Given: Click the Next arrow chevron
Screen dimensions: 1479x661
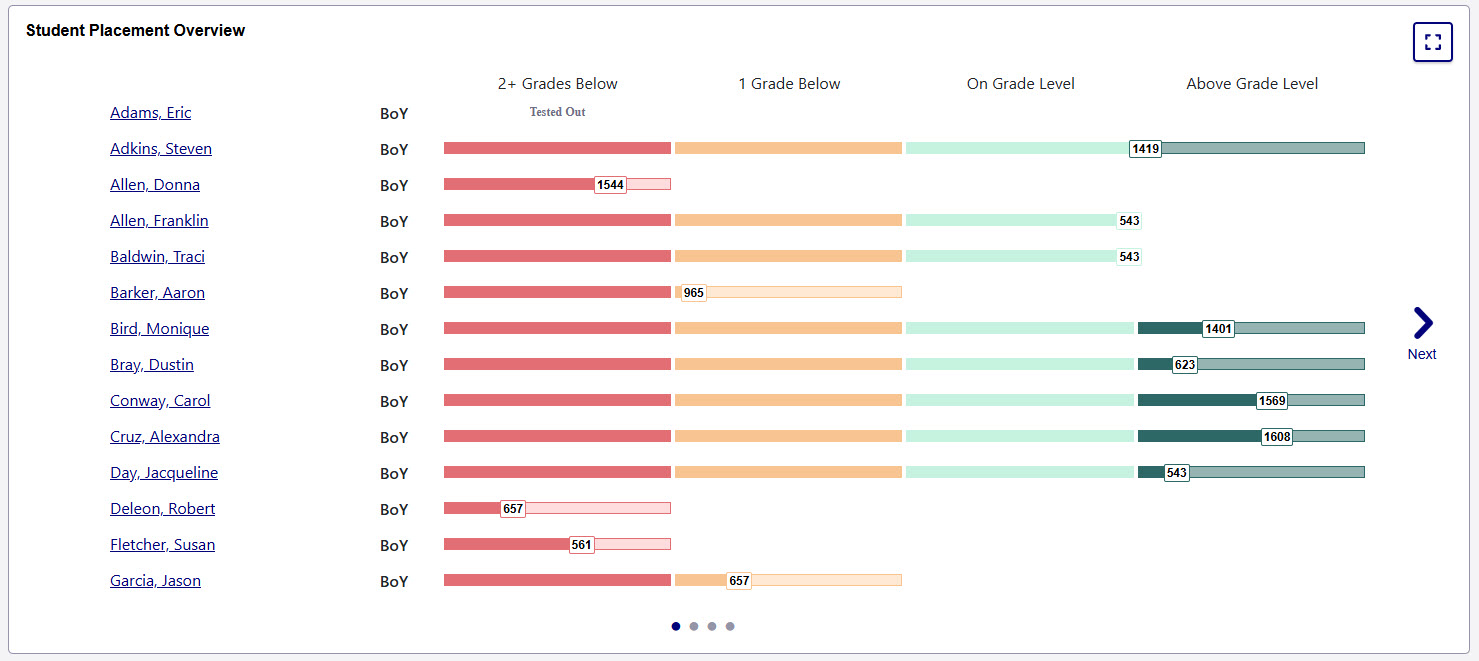Looking at the screenshot, I should (1422, 324).
